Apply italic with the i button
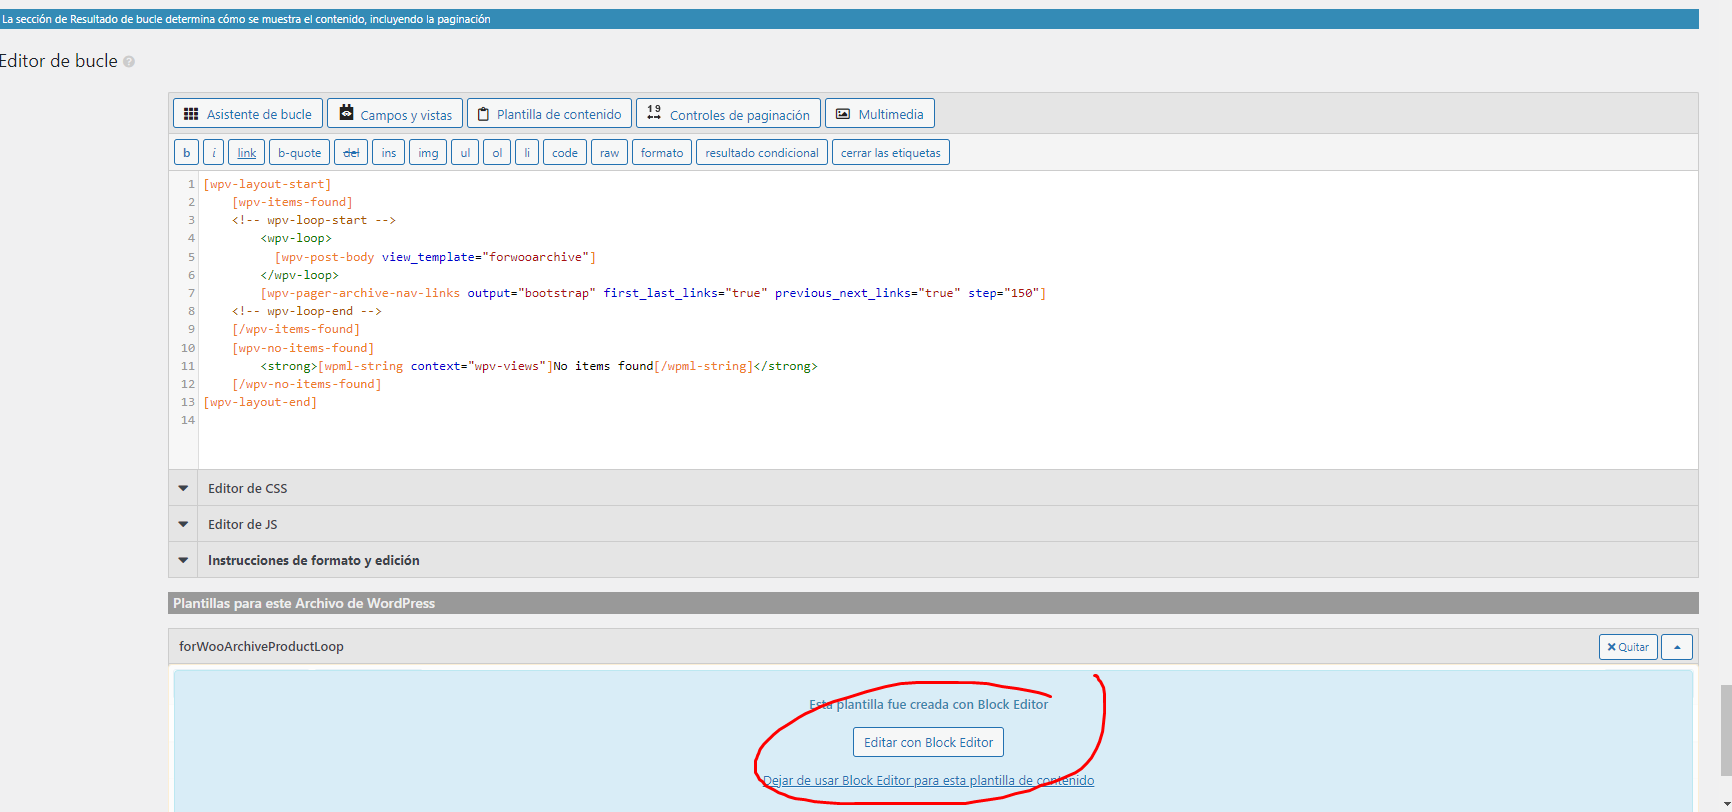 (213, 152)
